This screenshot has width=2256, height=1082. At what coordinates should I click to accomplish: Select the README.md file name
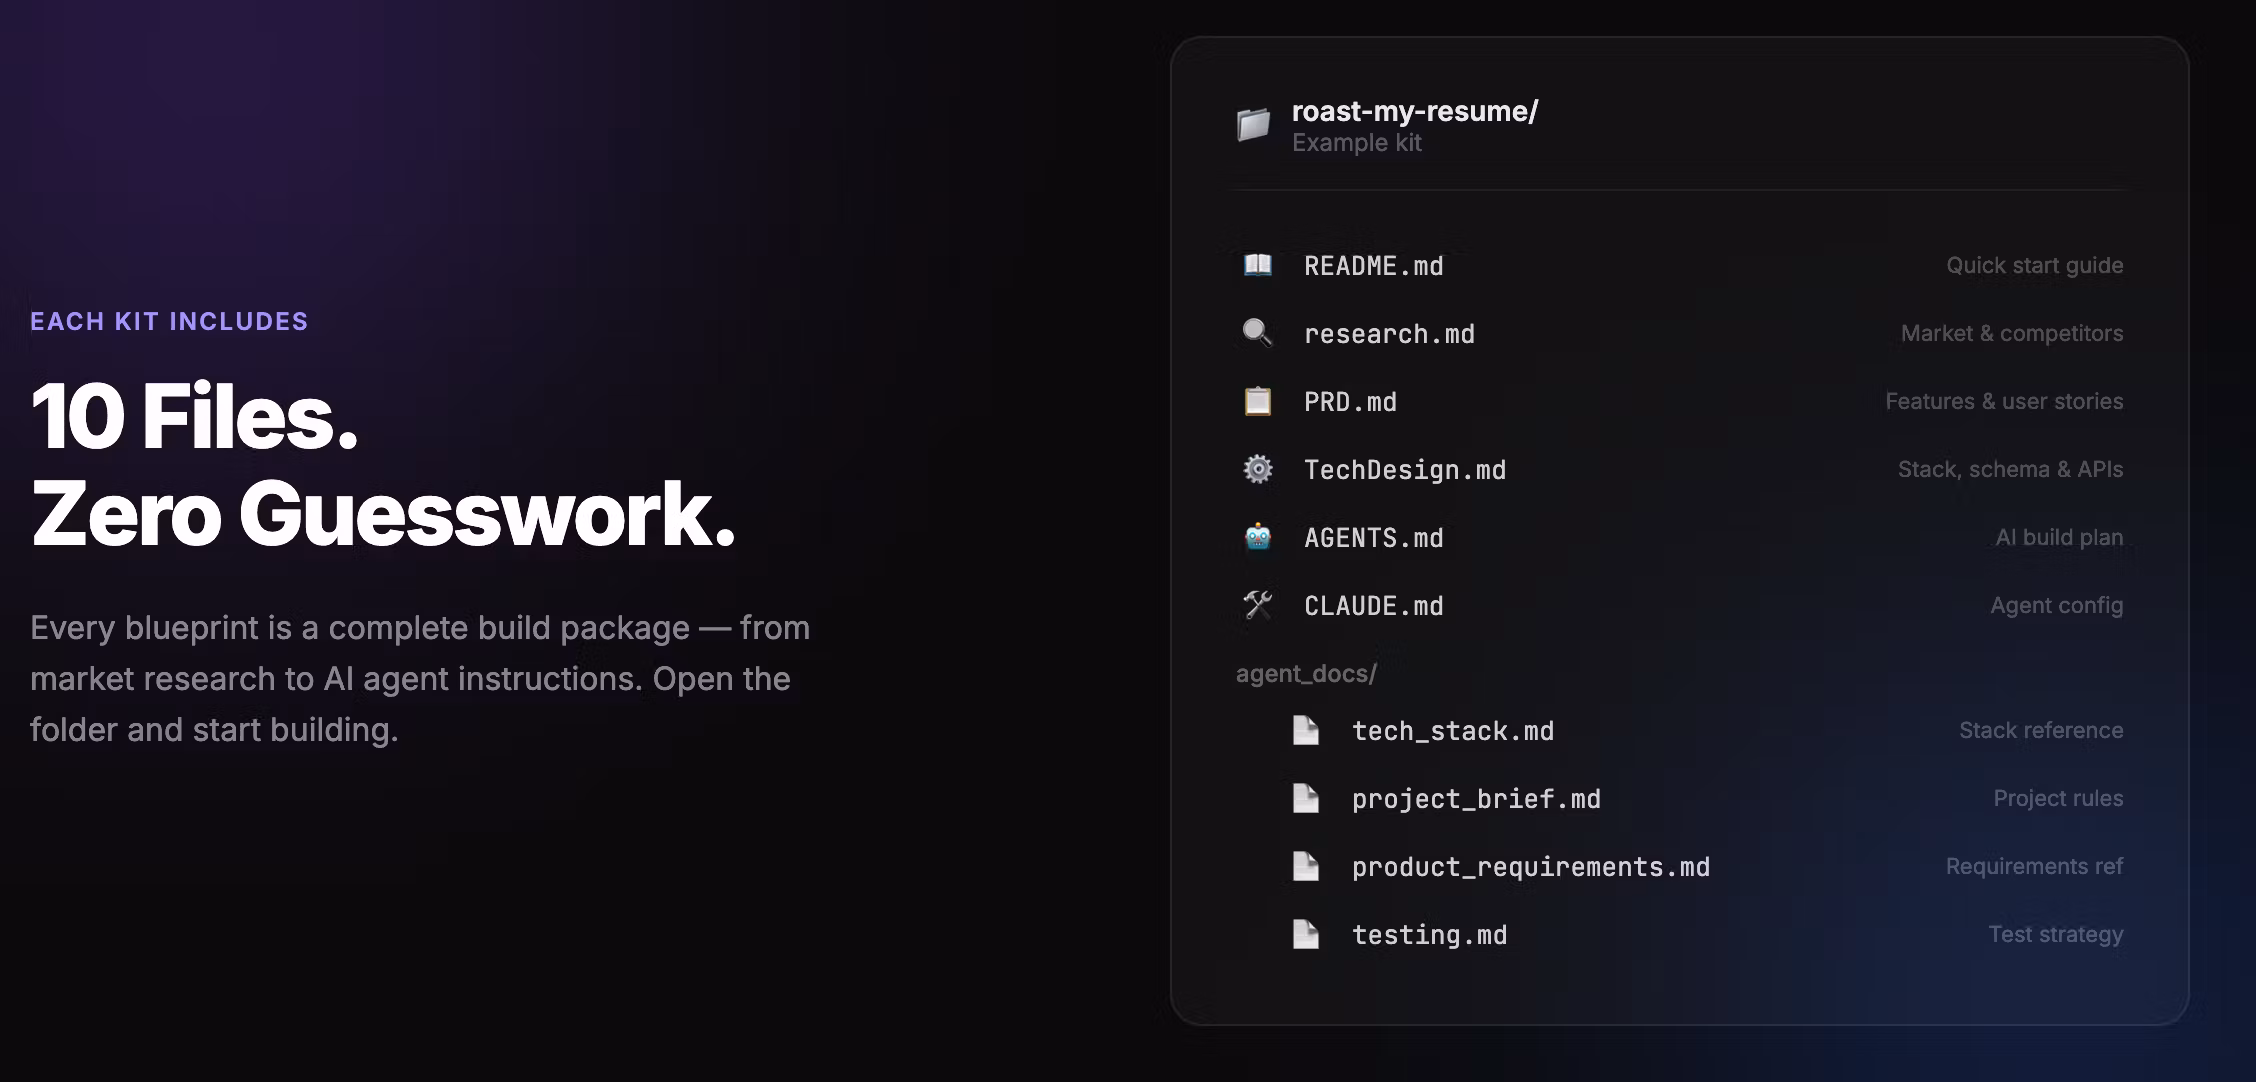pyautogui.click(x=1373, y=266)
